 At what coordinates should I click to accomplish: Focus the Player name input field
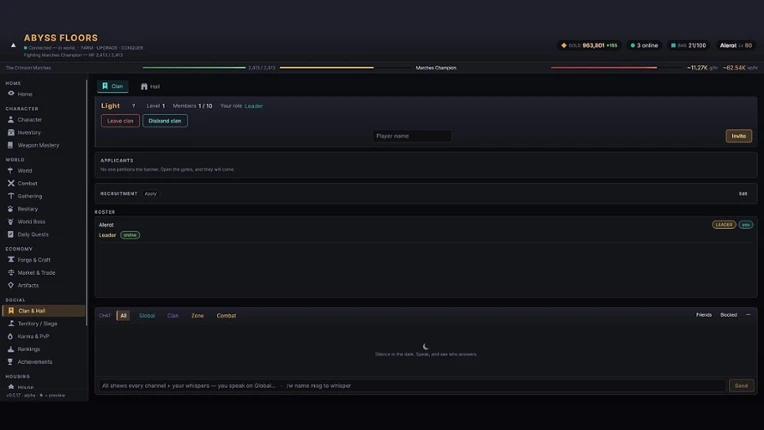tap(412, 136)
